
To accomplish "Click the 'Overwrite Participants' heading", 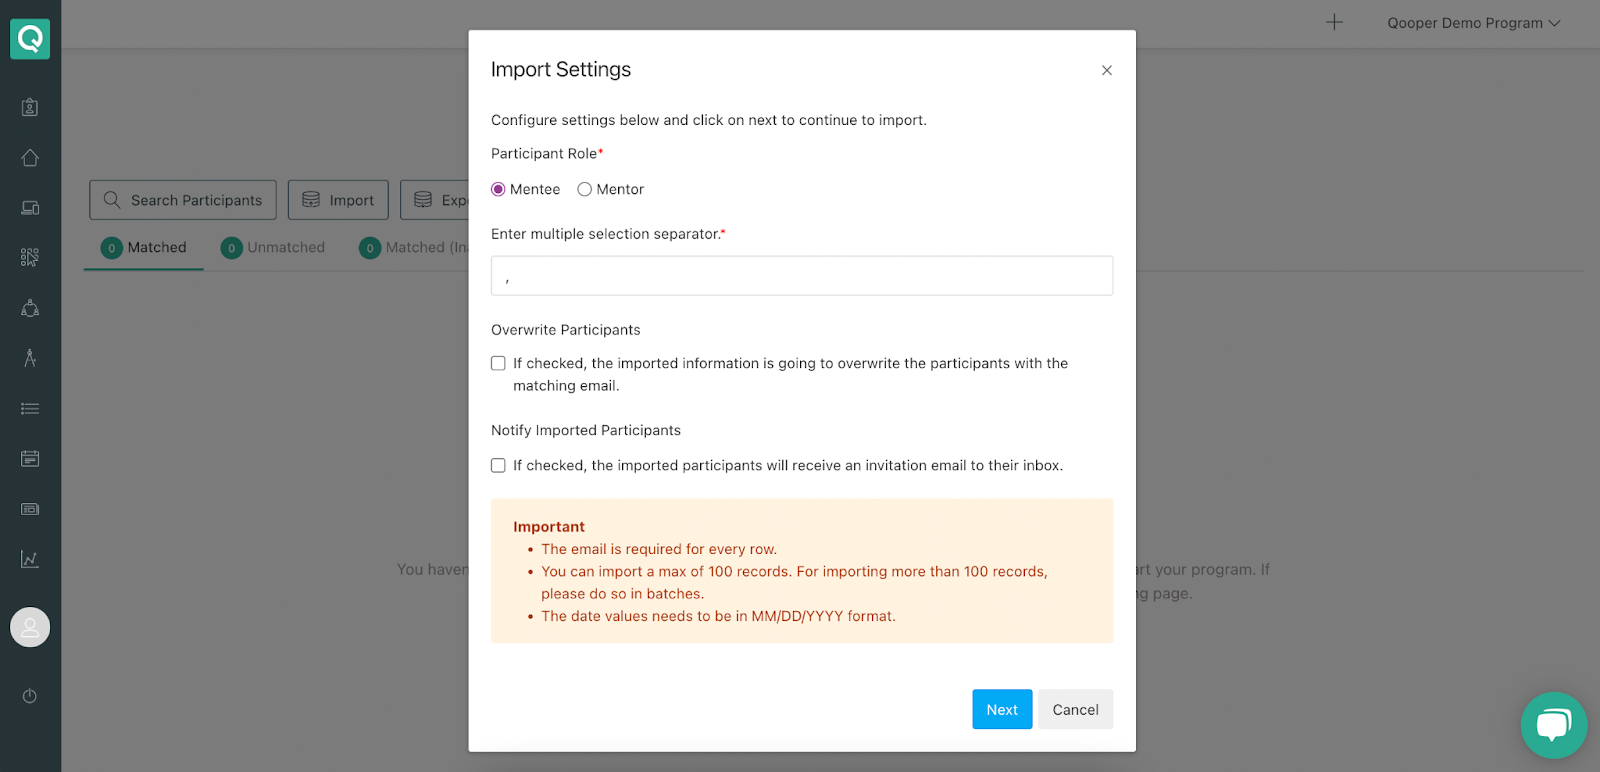I will tap(566, 330).
